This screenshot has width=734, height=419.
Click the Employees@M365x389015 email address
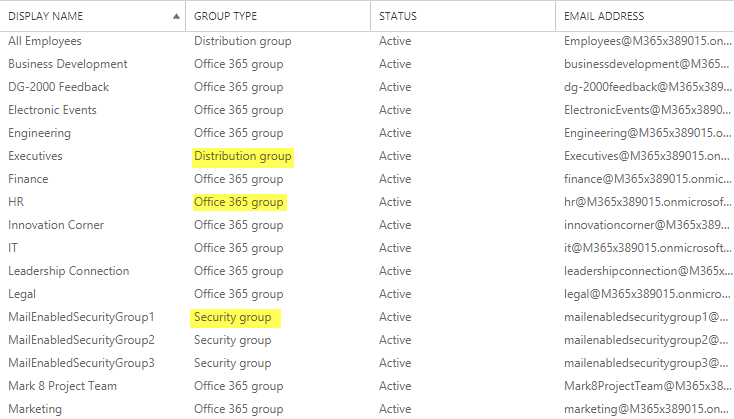pos(647,41)
